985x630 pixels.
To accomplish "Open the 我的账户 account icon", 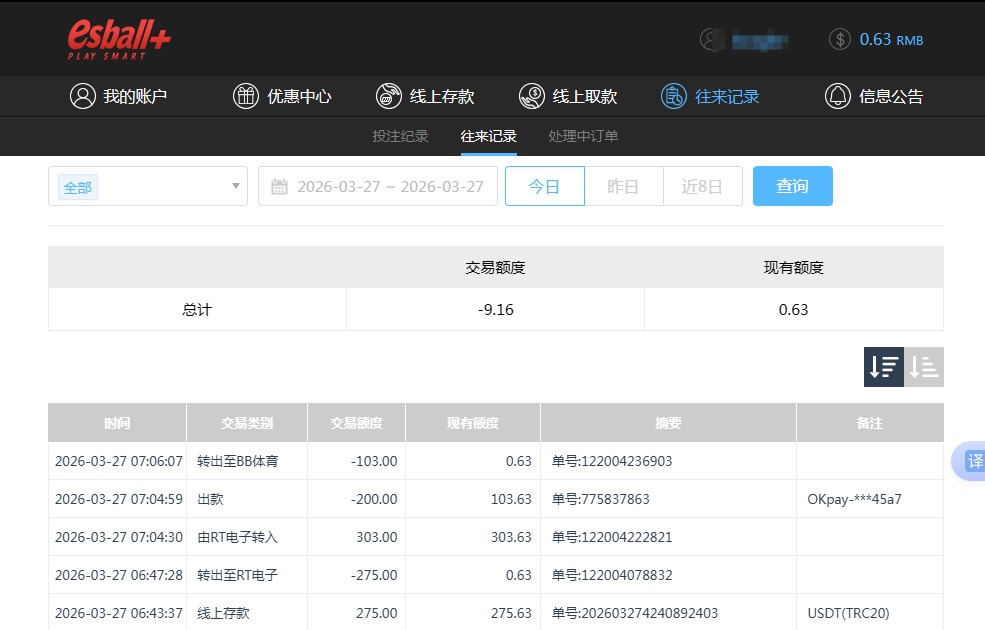I will [83, 96].
